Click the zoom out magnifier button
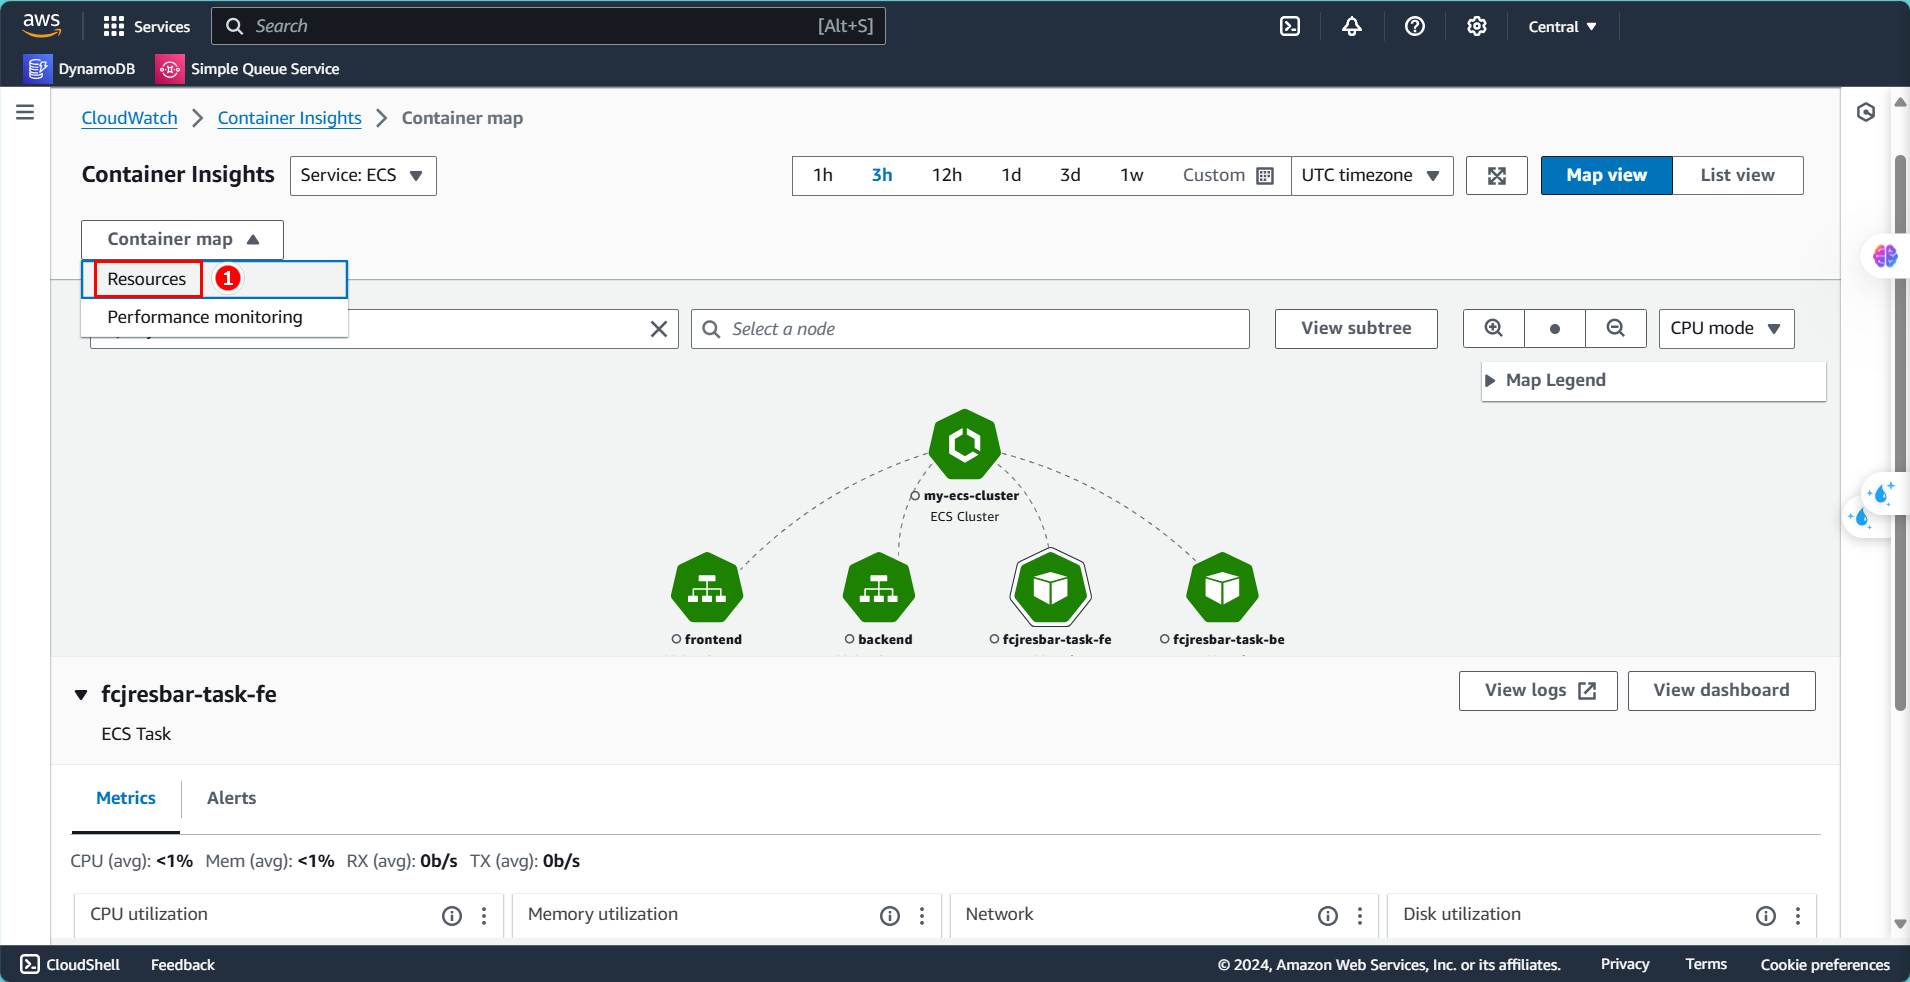Viewport: 1910px width, 982px height. tap(1616, 328)
